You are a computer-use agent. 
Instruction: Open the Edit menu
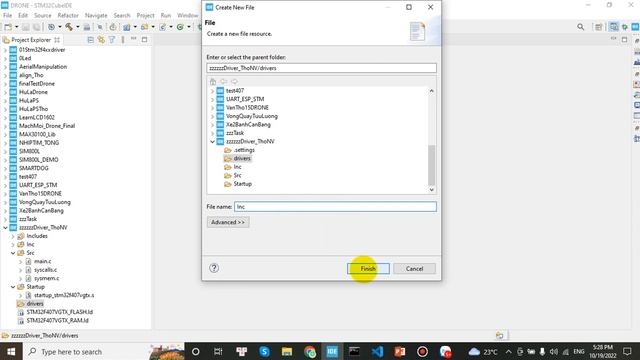23,16
